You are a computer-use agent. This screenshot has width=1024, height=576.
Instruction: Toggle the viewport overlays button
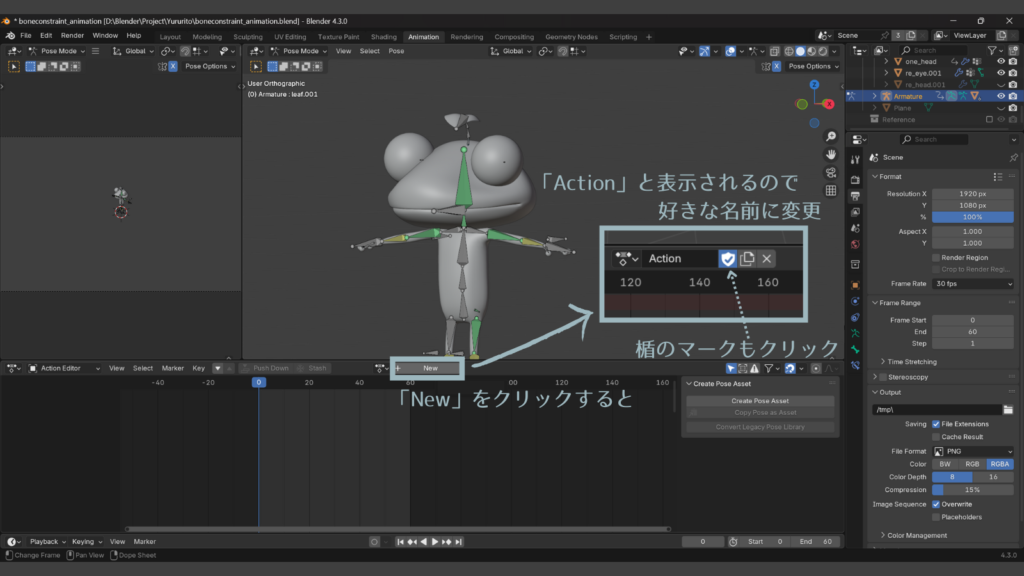click(730, 51)
